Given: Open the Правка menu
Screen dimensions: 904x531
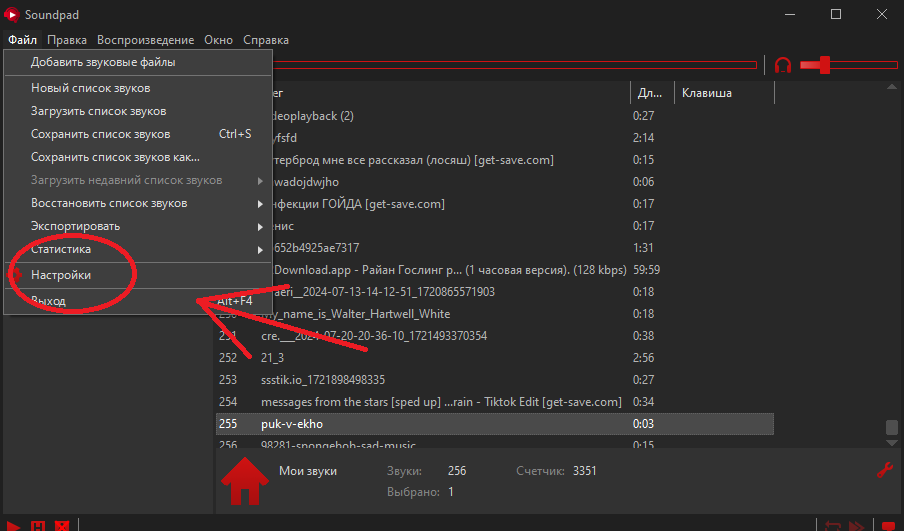Looking at the screenshot, I should coord(67,40).
